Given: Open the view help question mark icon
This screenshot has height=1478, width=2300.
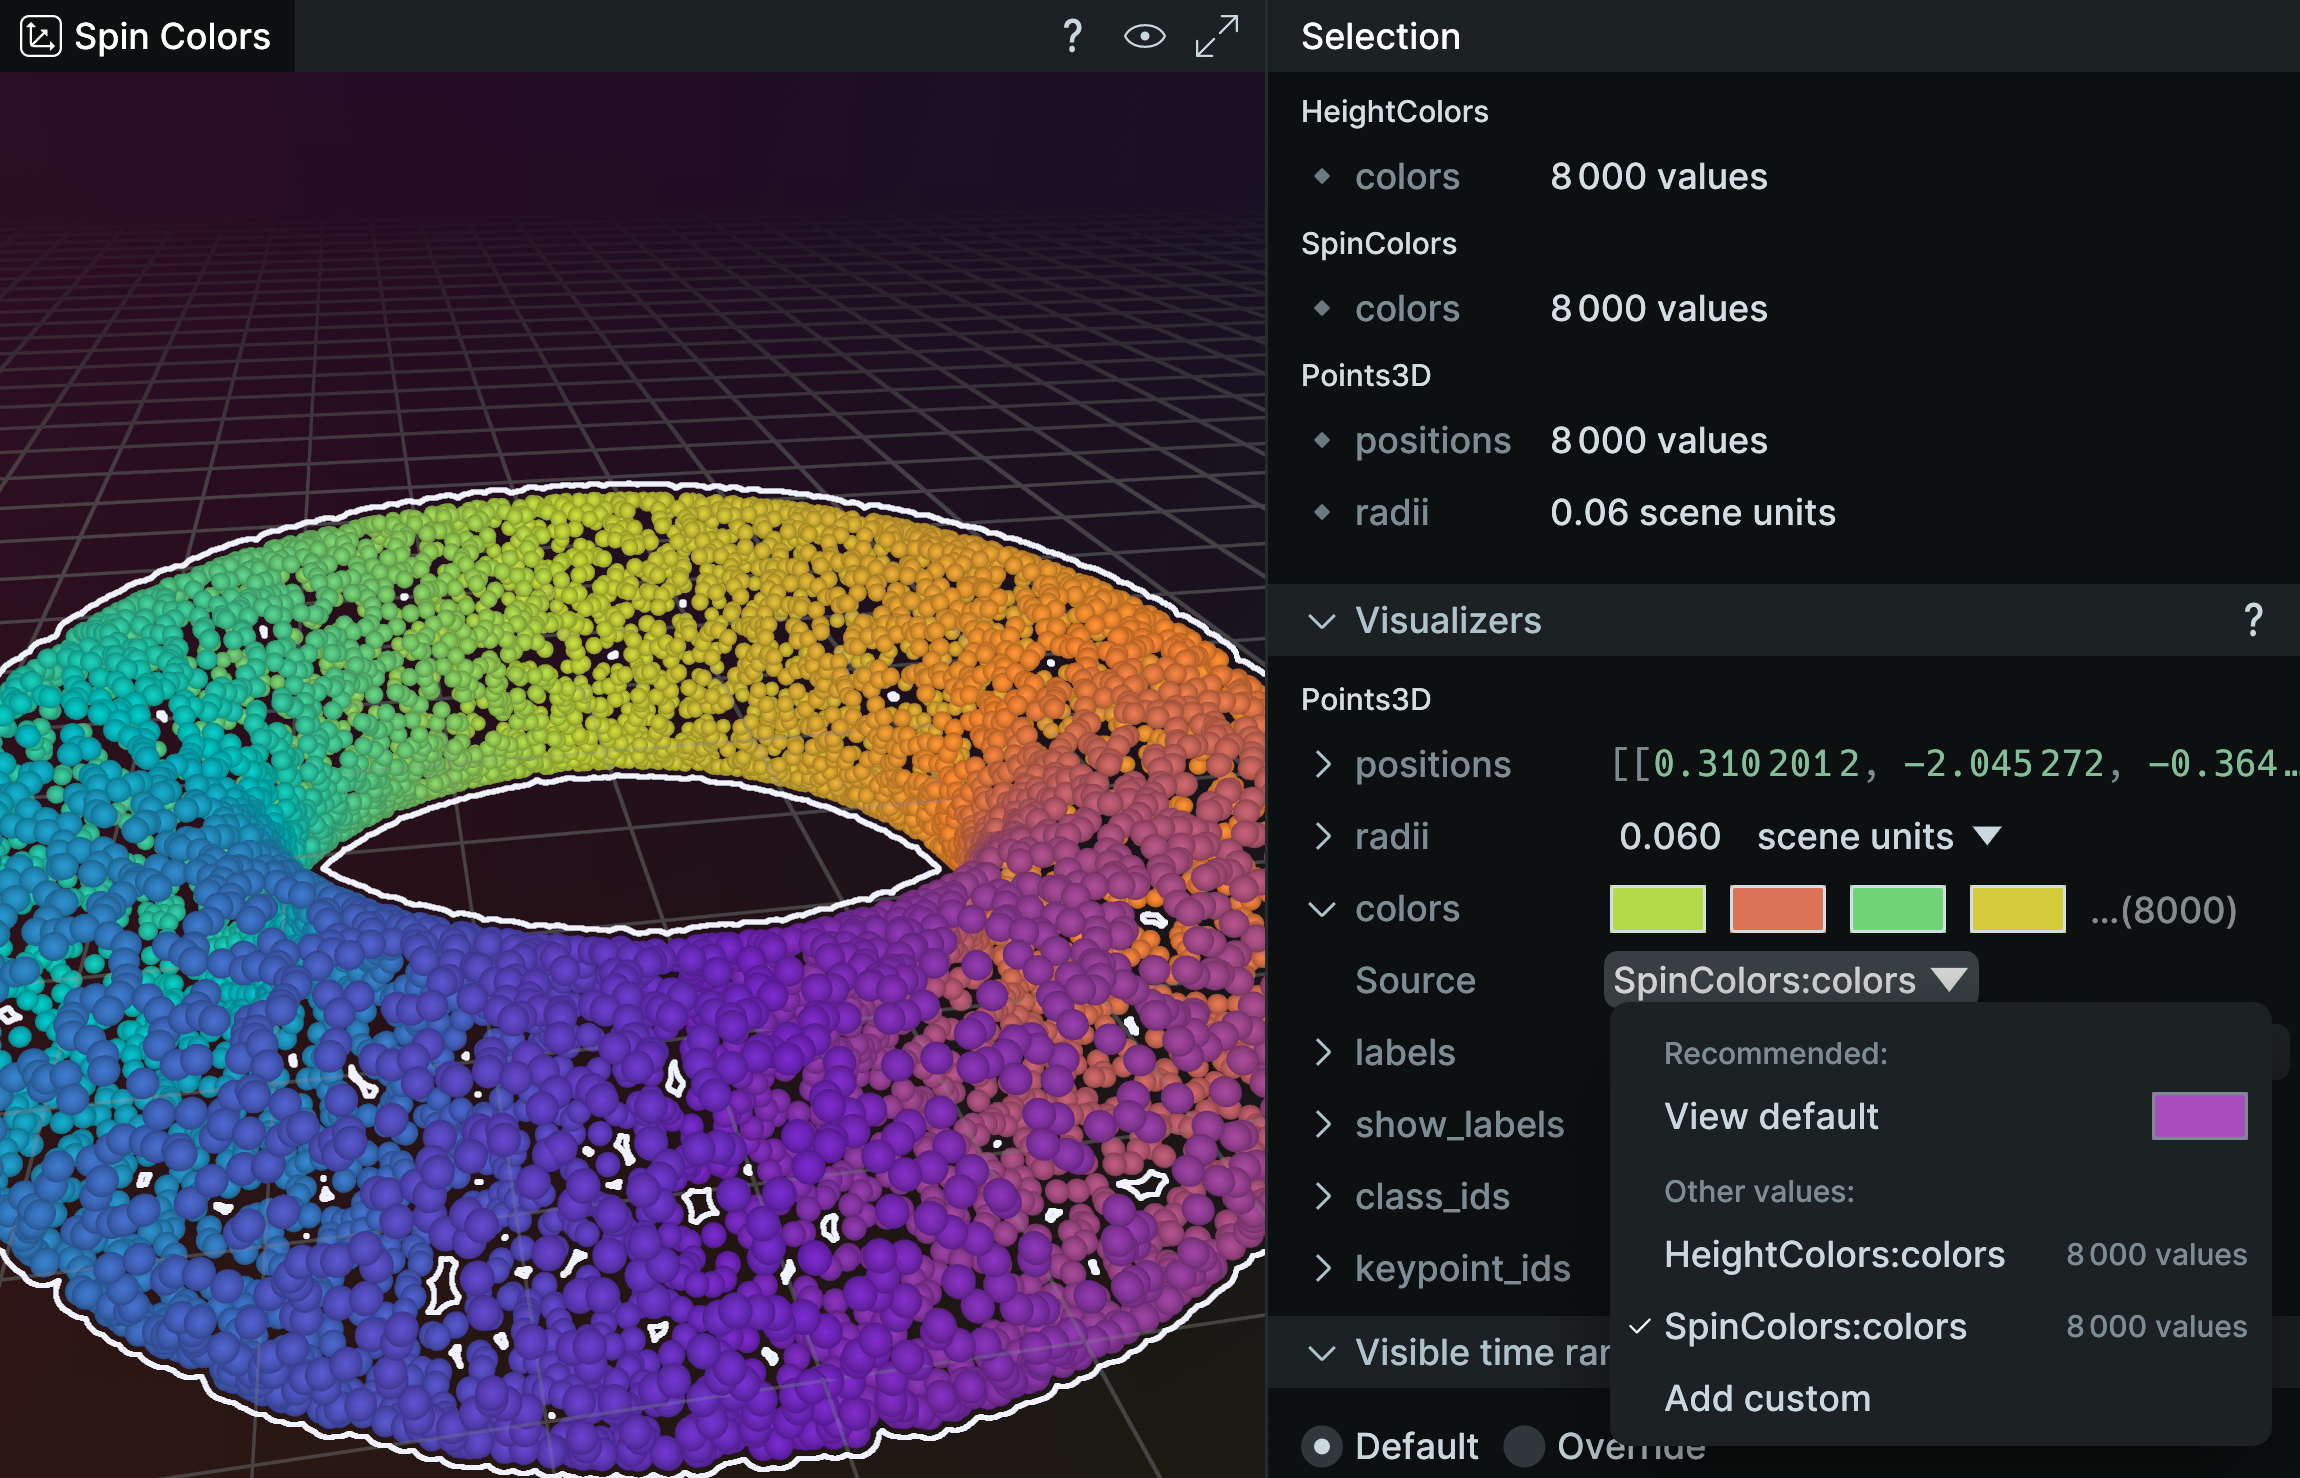Looking at the screenshot, I should pos(1072,37).
